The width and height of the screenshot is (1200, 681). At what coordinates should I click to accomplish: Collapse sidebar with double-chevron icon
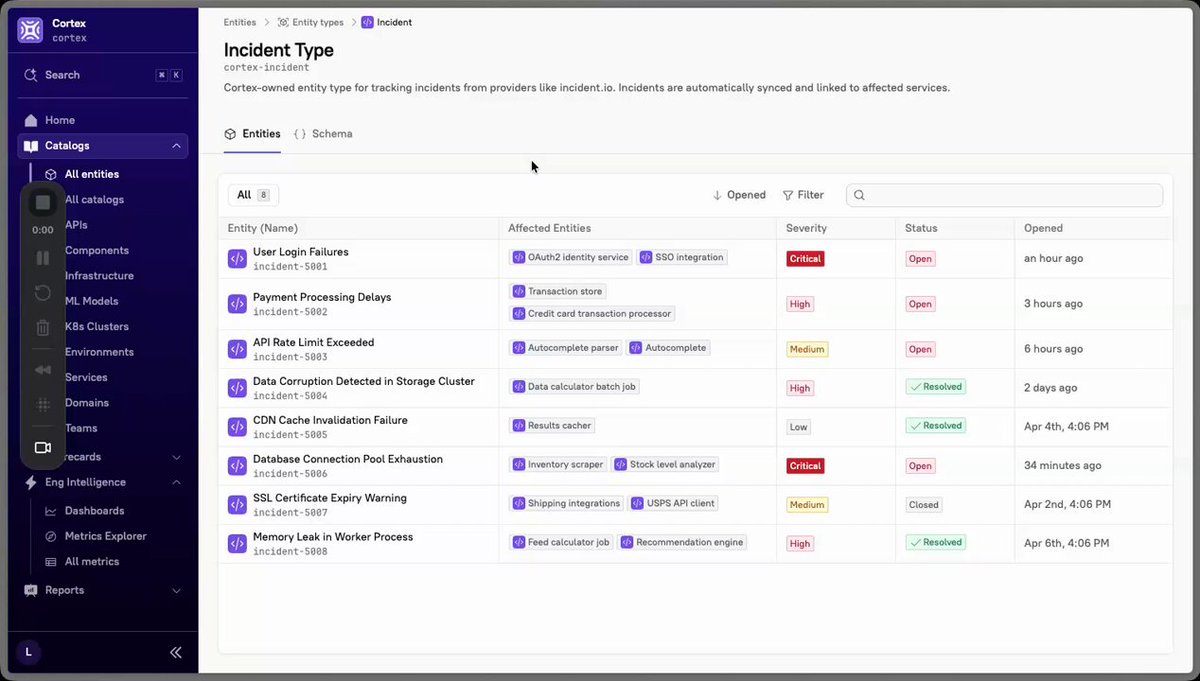[x=176, y=652]
